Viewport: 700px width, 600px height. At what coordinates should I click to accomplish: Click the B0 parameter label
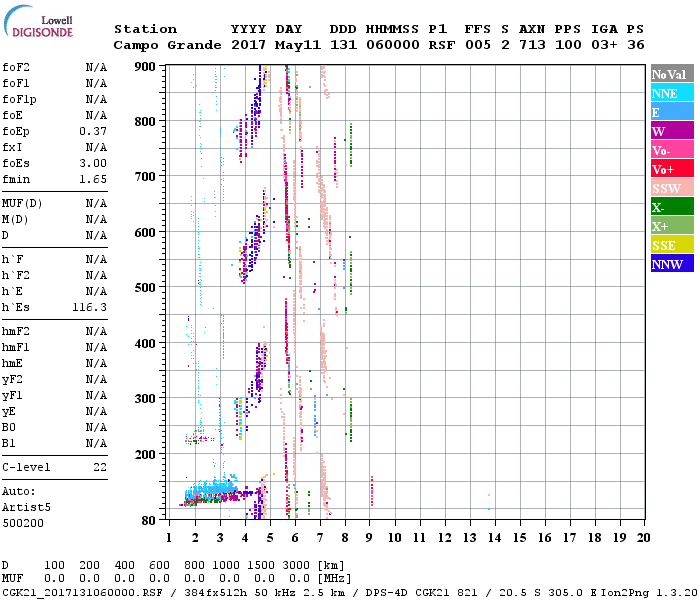[x=9, y=427]
